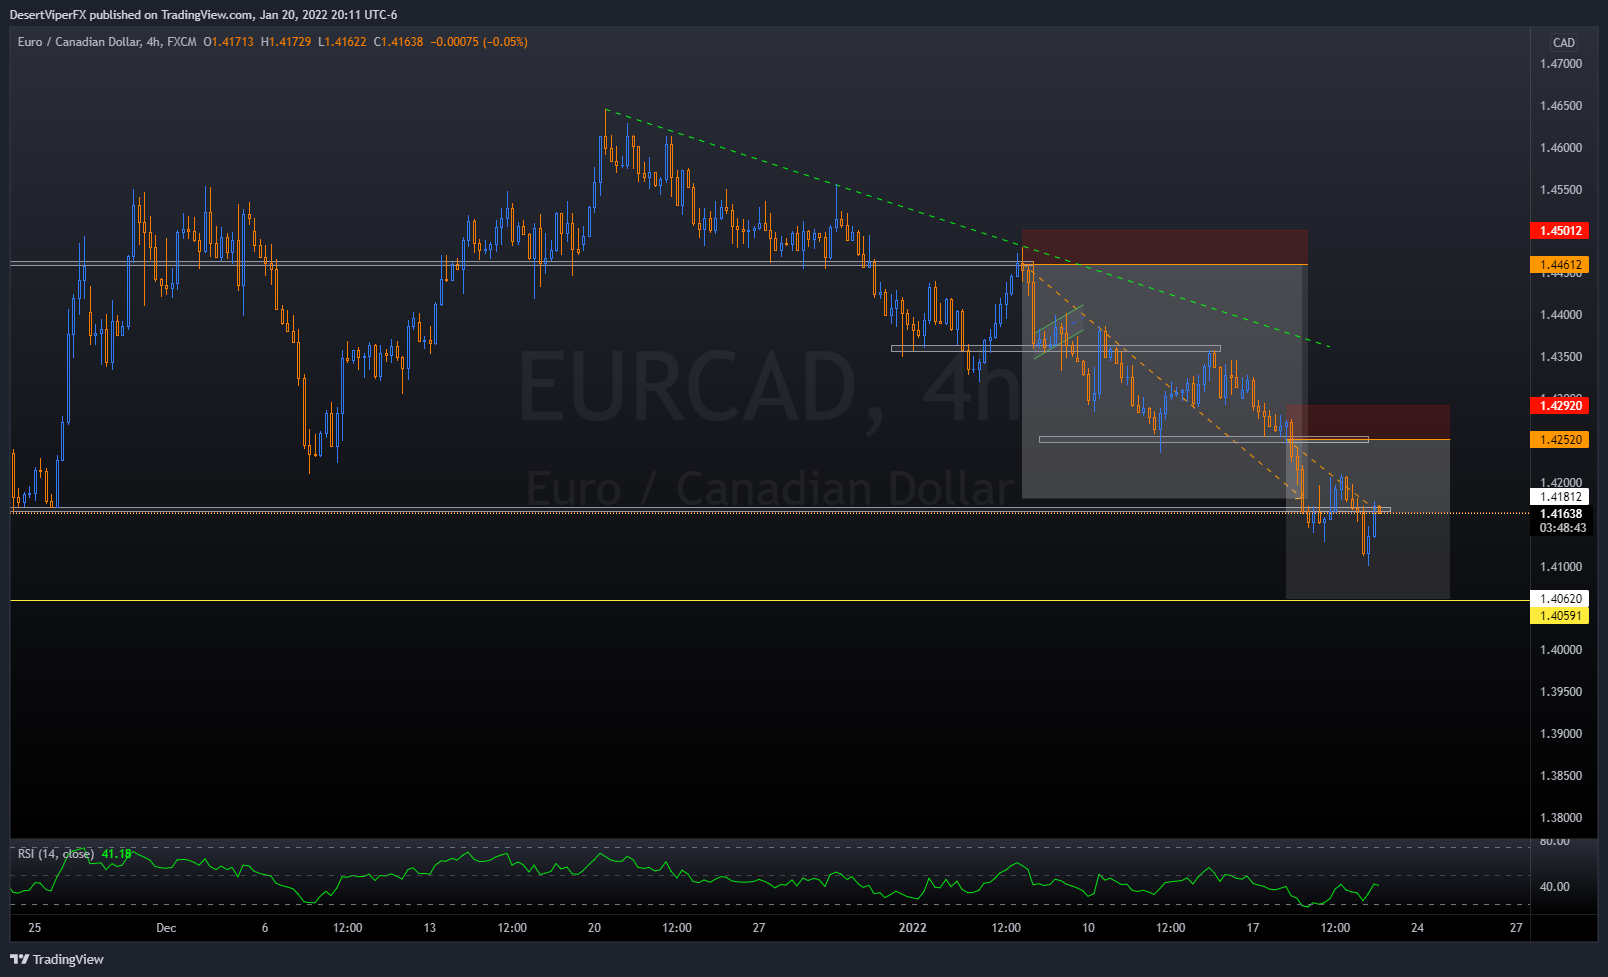Click the −0.00075 (−0.05%) change value

pos(479,42)
